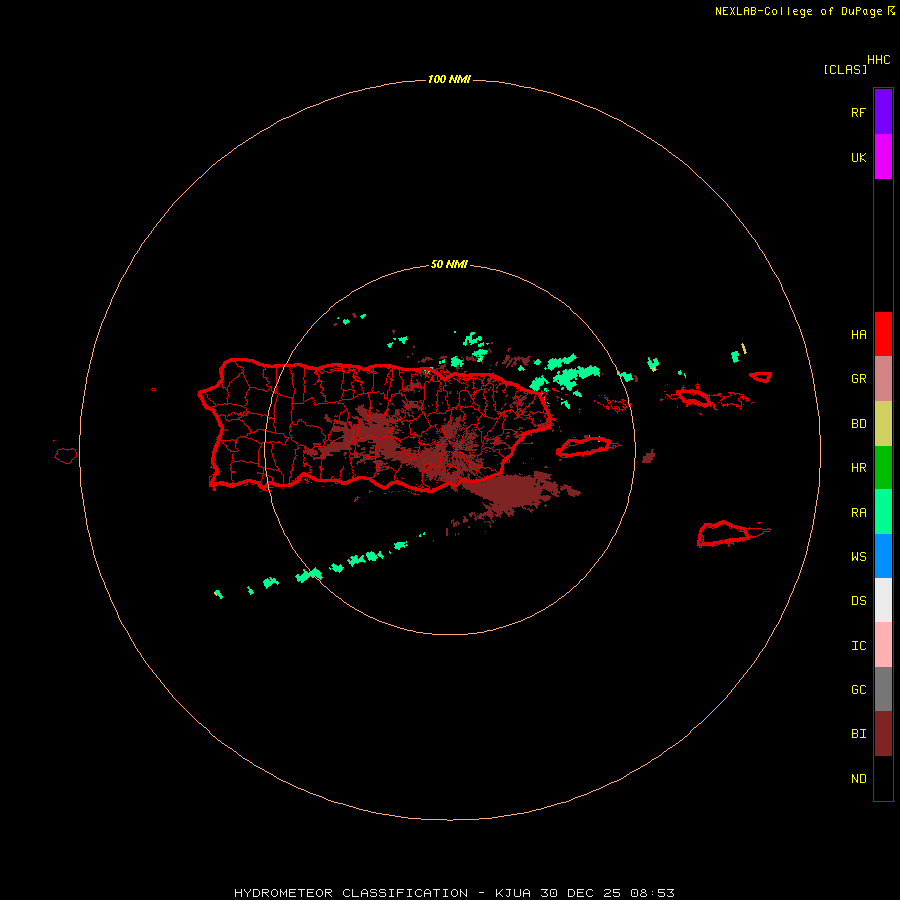Click the HHC product code text
Screen dimensions: 900x900
(x=878, y=60)
